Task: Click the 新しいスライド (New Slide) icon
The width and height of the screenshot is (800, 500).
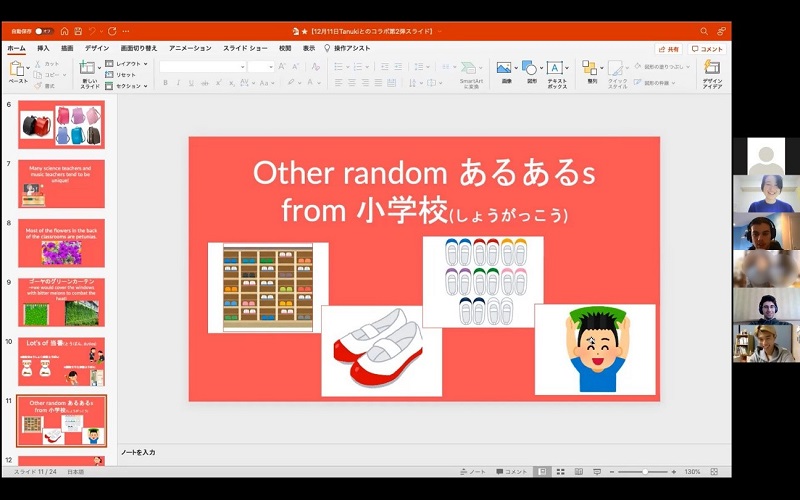Action: [x=89, y=69]
